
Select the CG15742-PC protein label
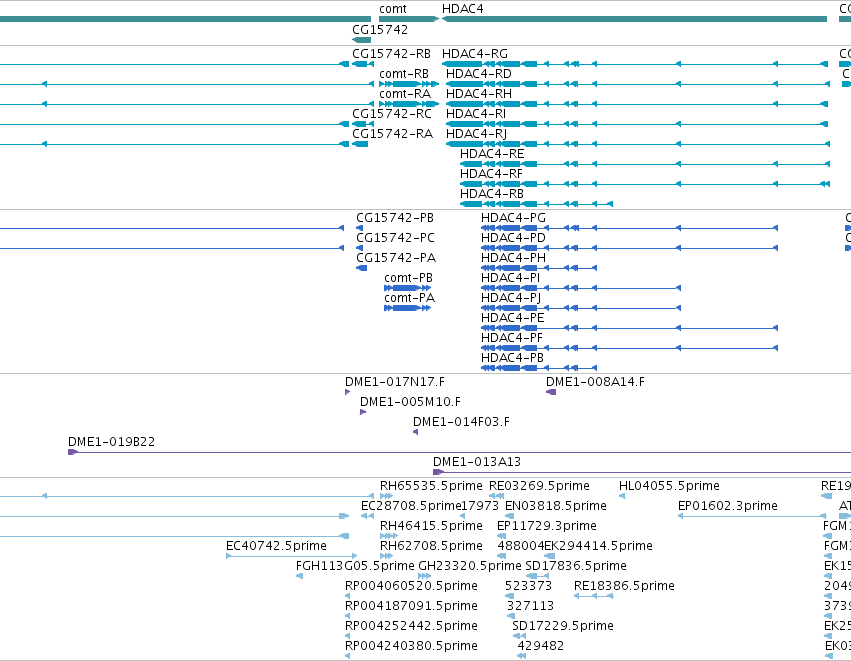tap(396, 238)
